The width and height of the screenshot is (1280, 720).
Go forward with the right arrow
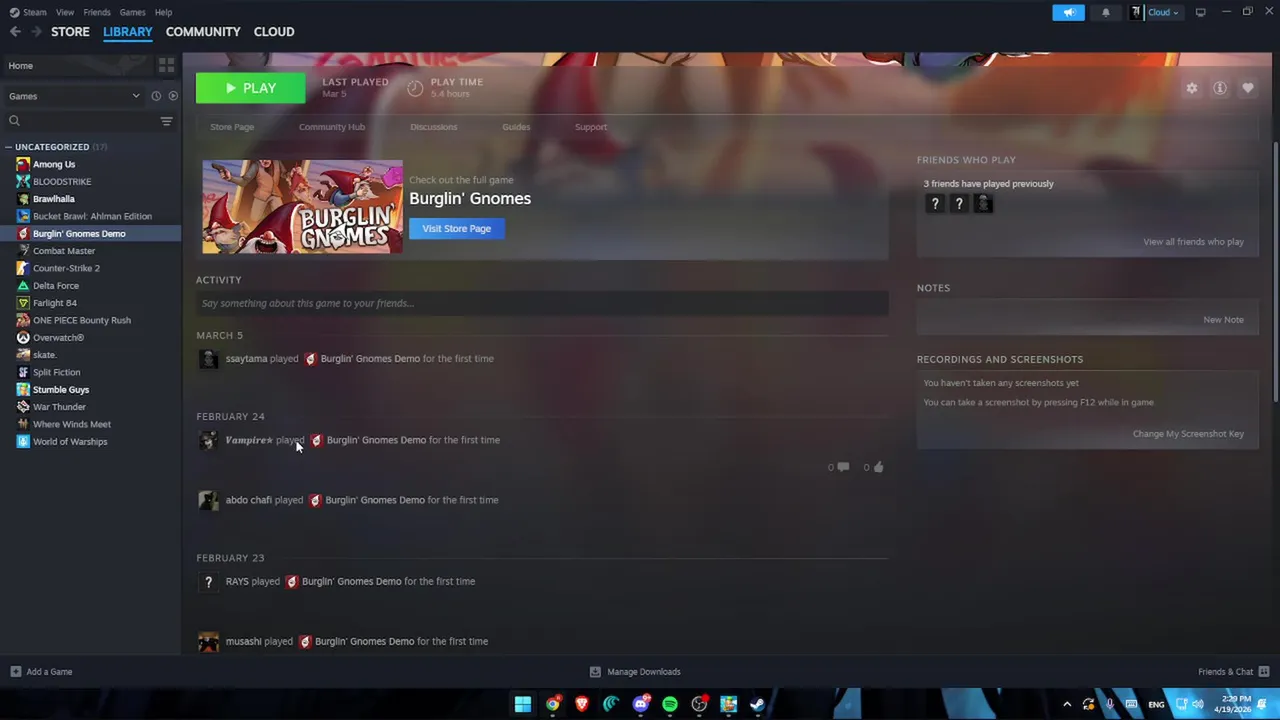tap(36, 32)
